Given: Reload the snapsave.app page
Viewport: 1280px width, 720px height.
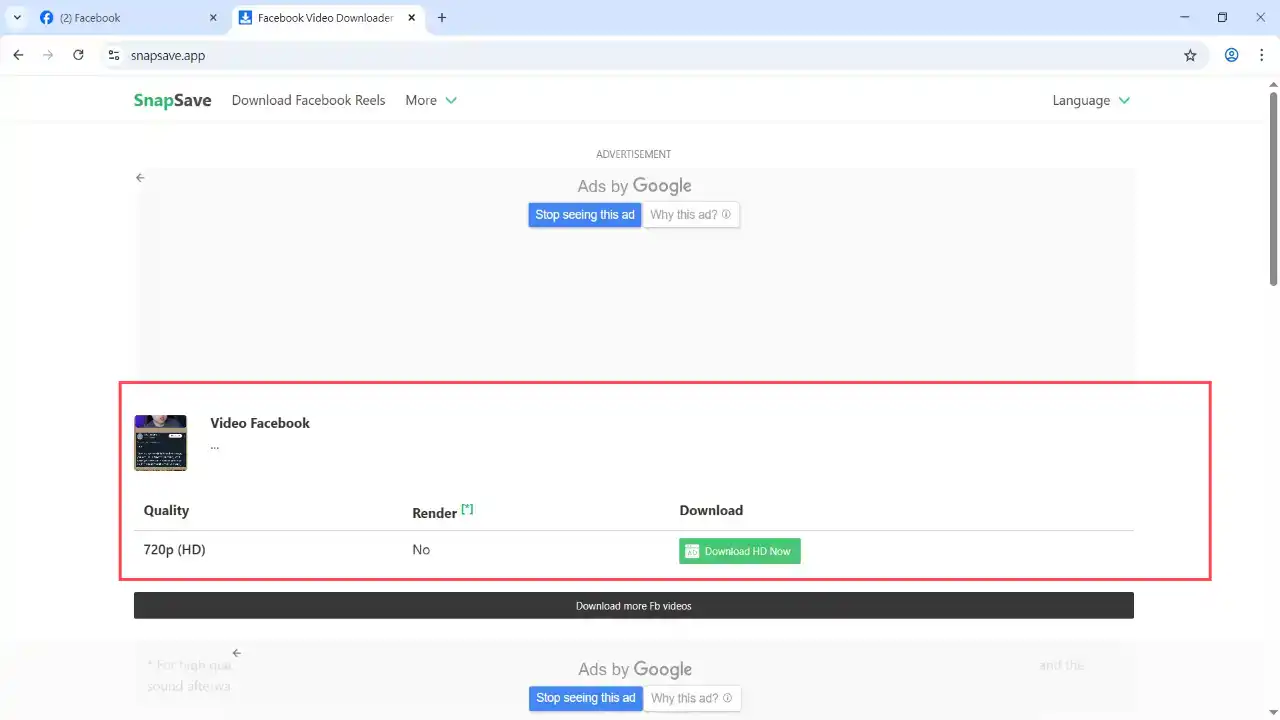Looking at the screenshot, I should pyautogui.click(x=78, y=55).
